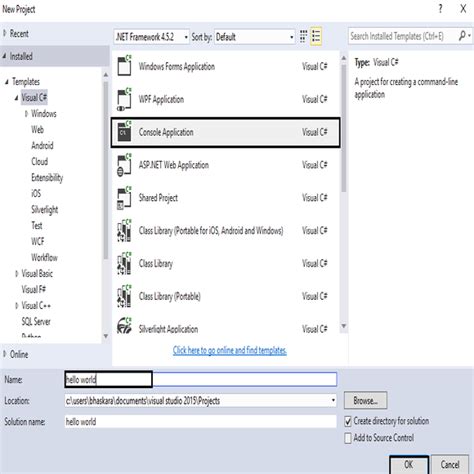Screen dimensions: 474x474
Task: Collapse the Templates tree node
Action: click(x=6, y=82)
